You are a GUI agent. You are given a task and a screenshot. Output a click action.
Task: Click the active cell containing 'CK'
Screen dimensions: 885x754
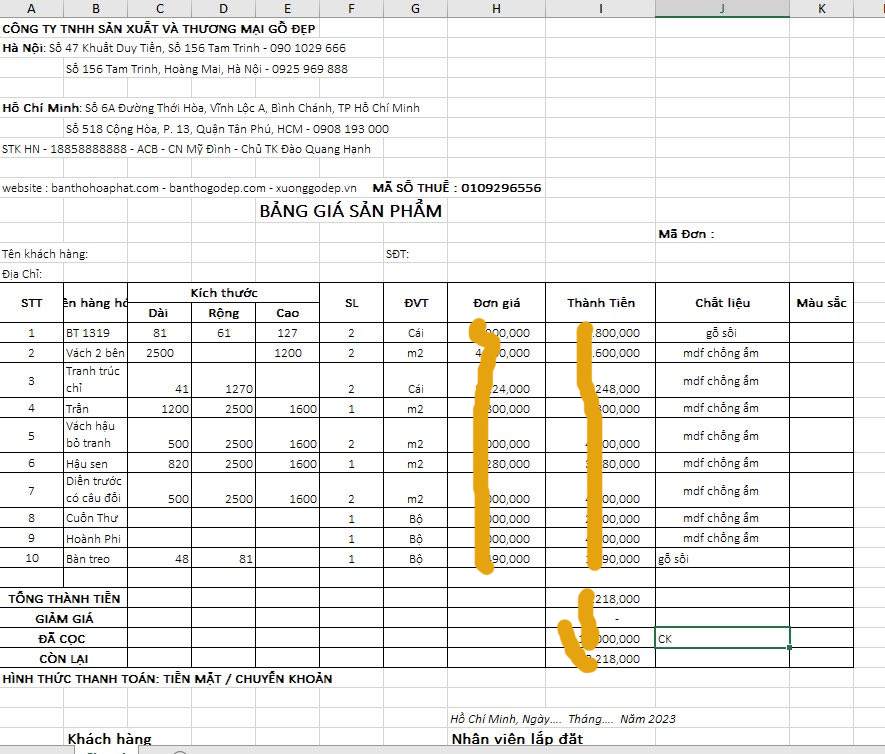(722, 638)
